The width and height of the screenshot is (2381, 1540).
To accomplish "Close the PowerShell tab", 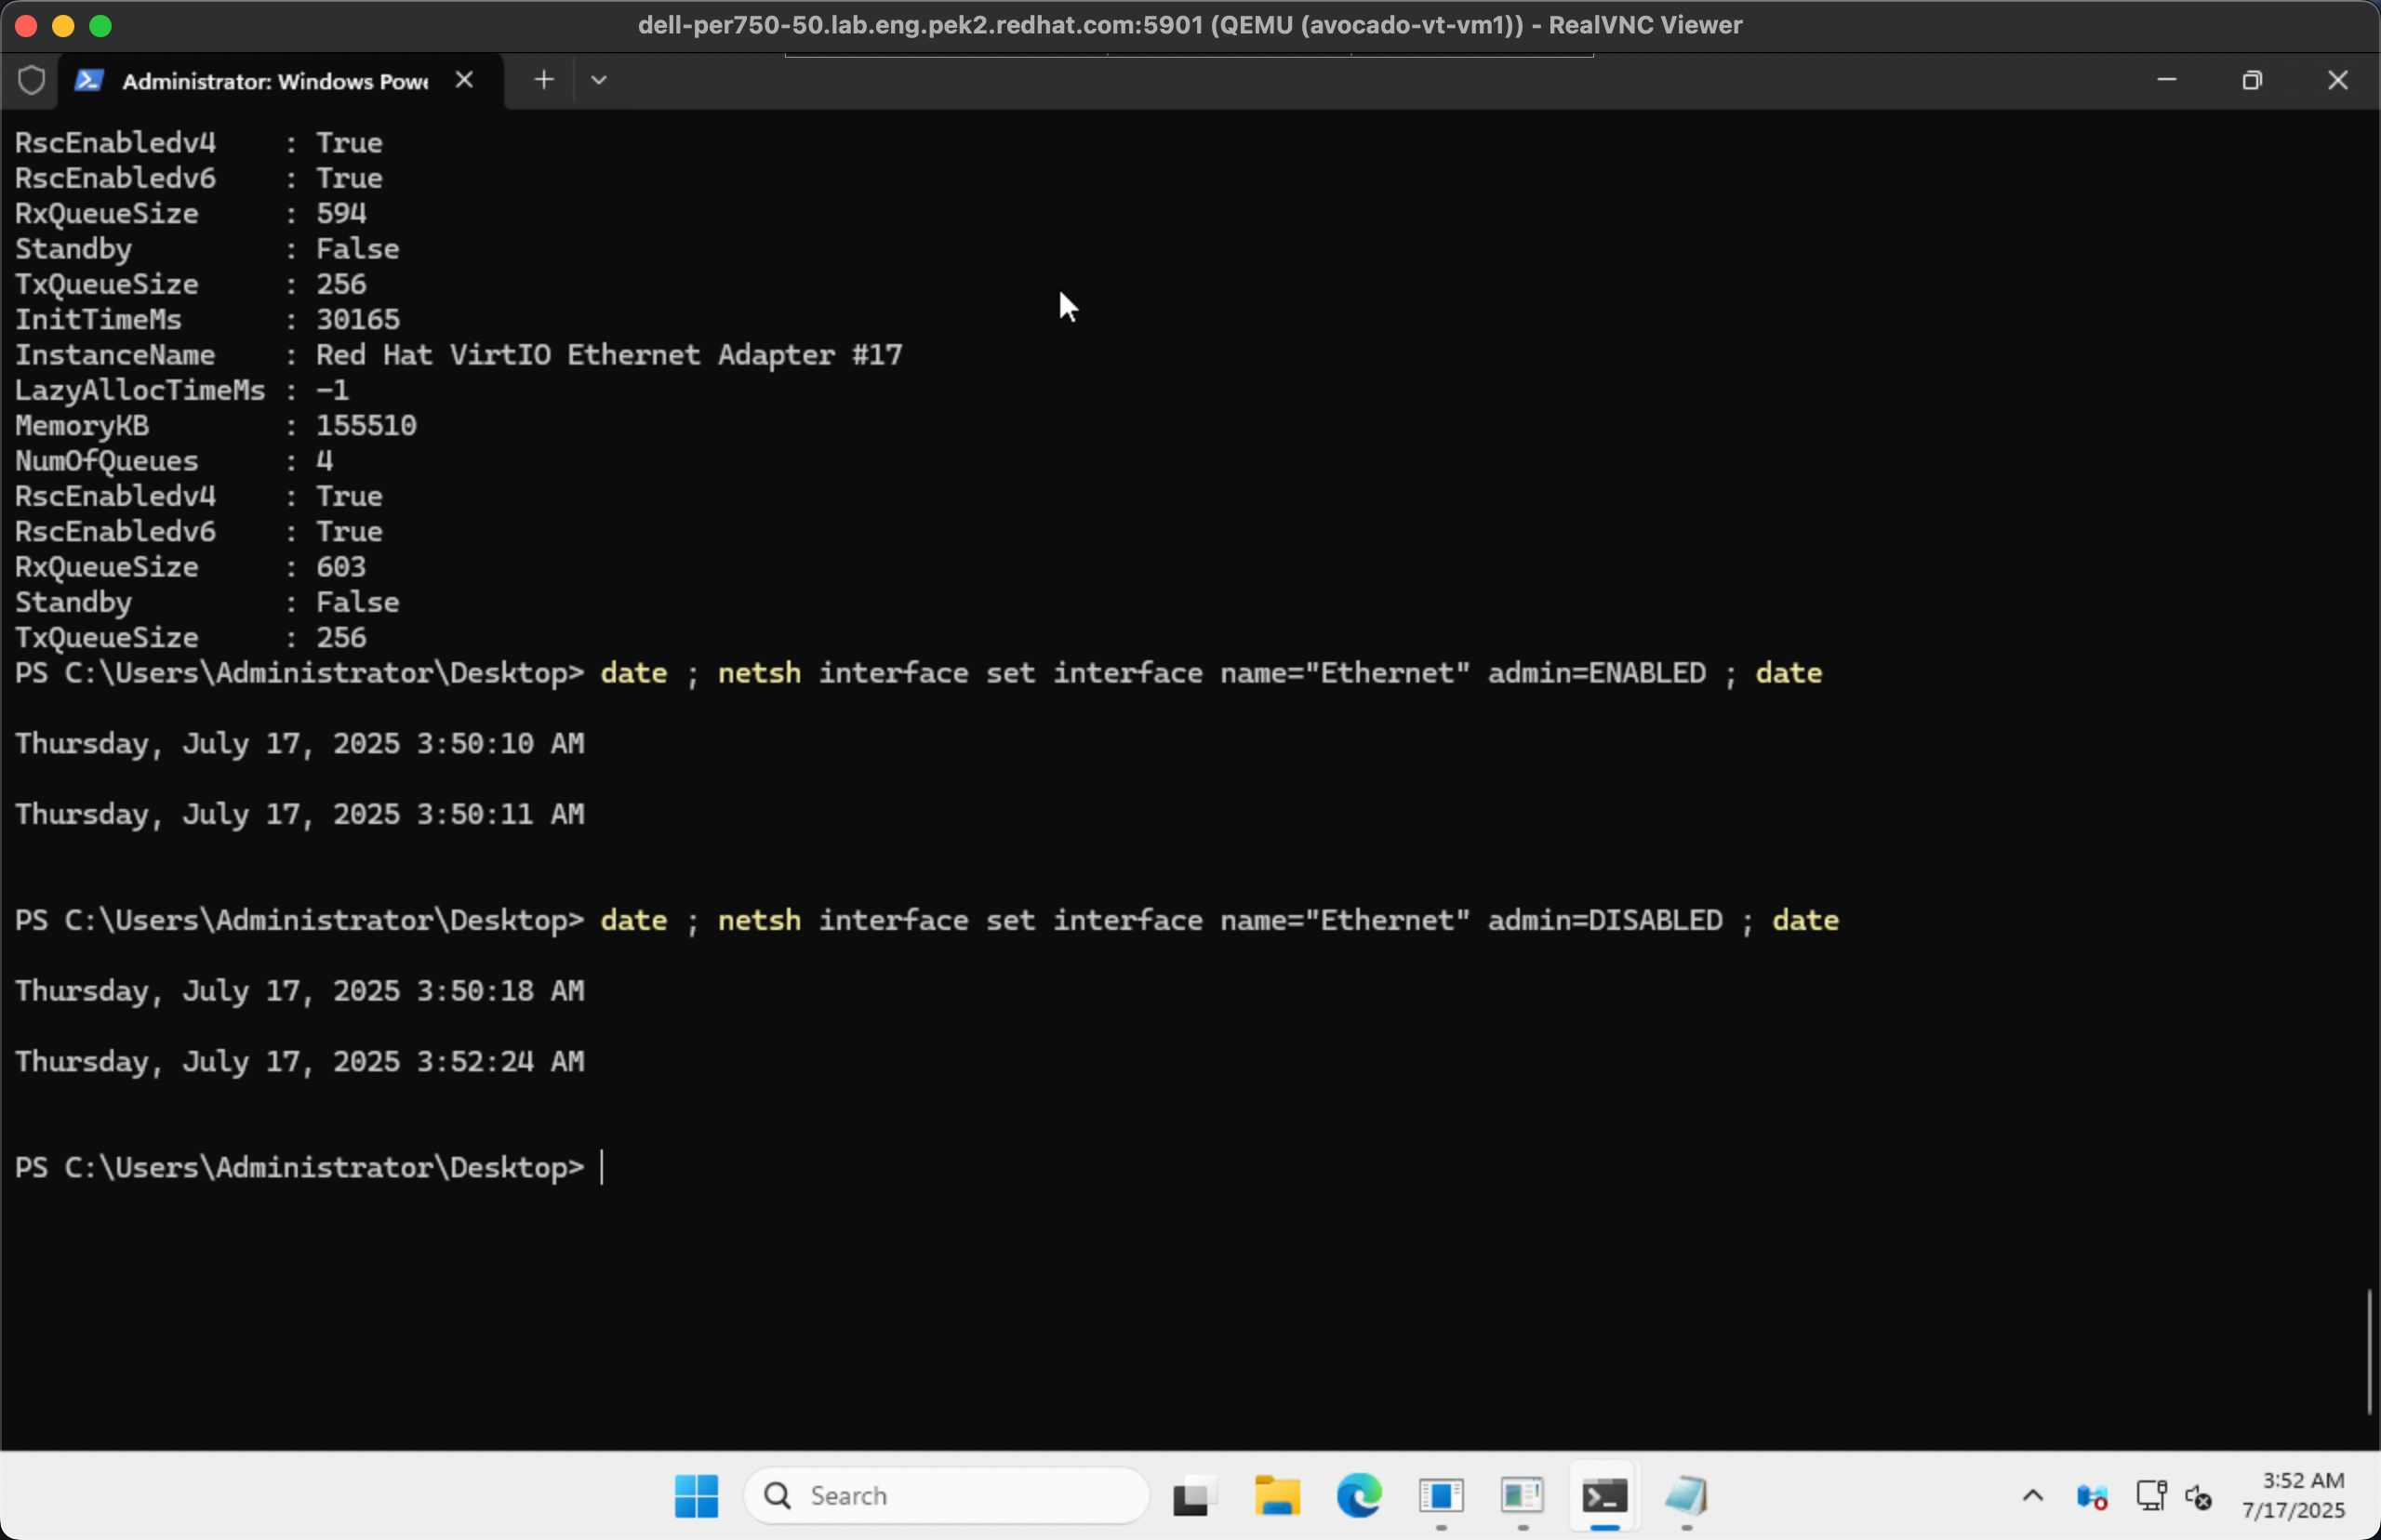I will [x=464, y=80].
